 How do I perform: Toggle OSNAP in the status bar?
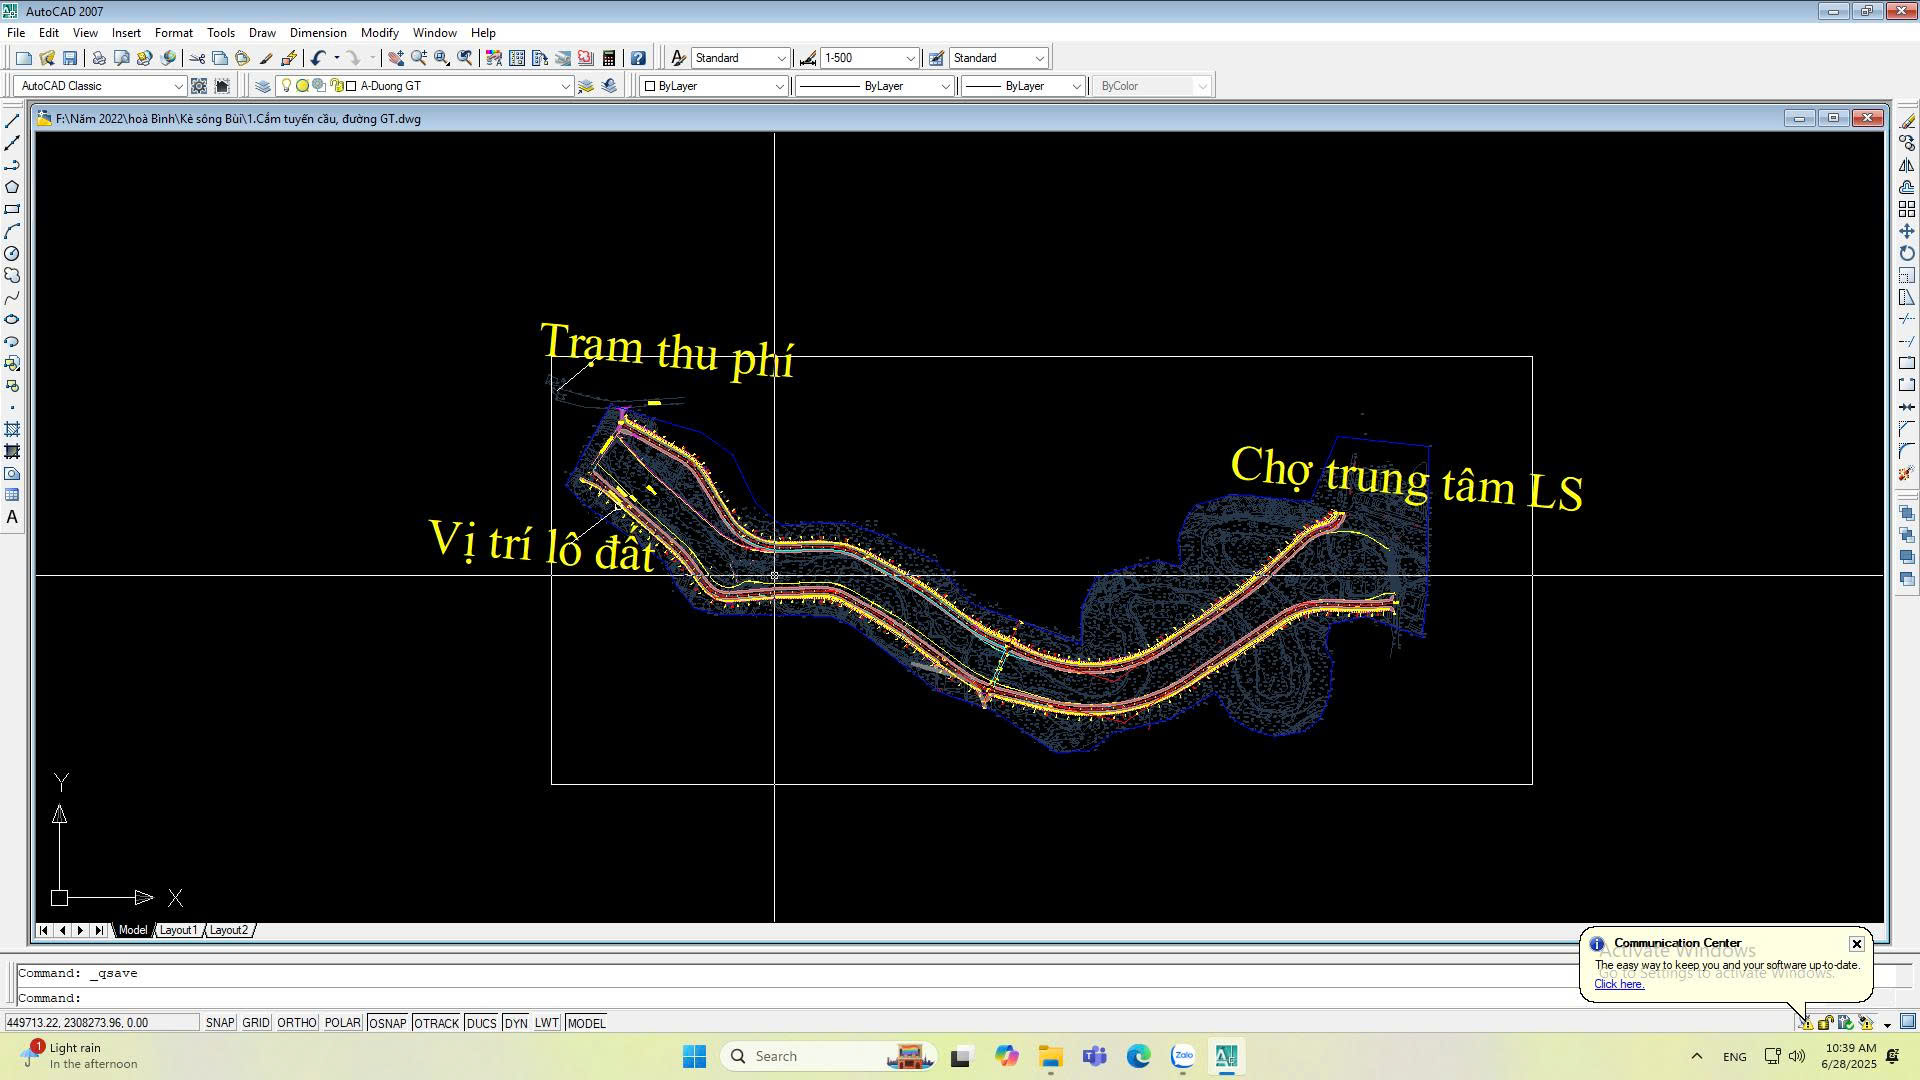point(387,1023)
